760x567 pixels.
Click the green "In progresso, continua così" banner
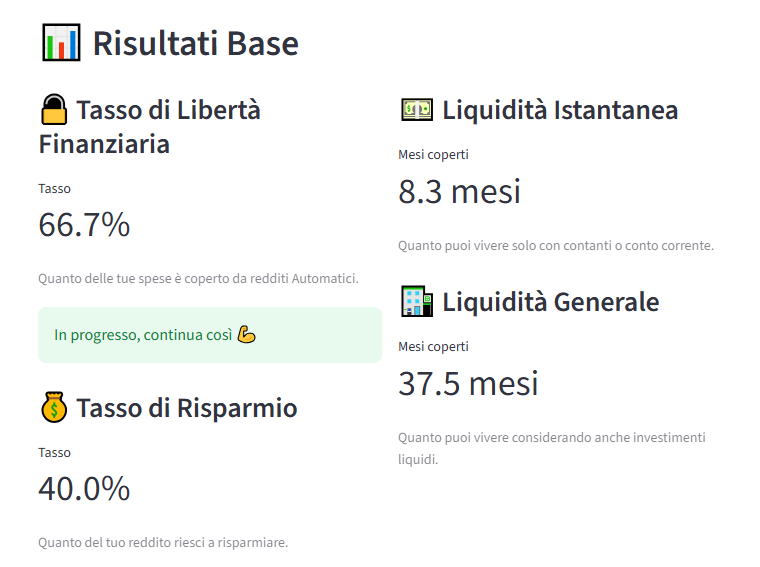point(210,335)
